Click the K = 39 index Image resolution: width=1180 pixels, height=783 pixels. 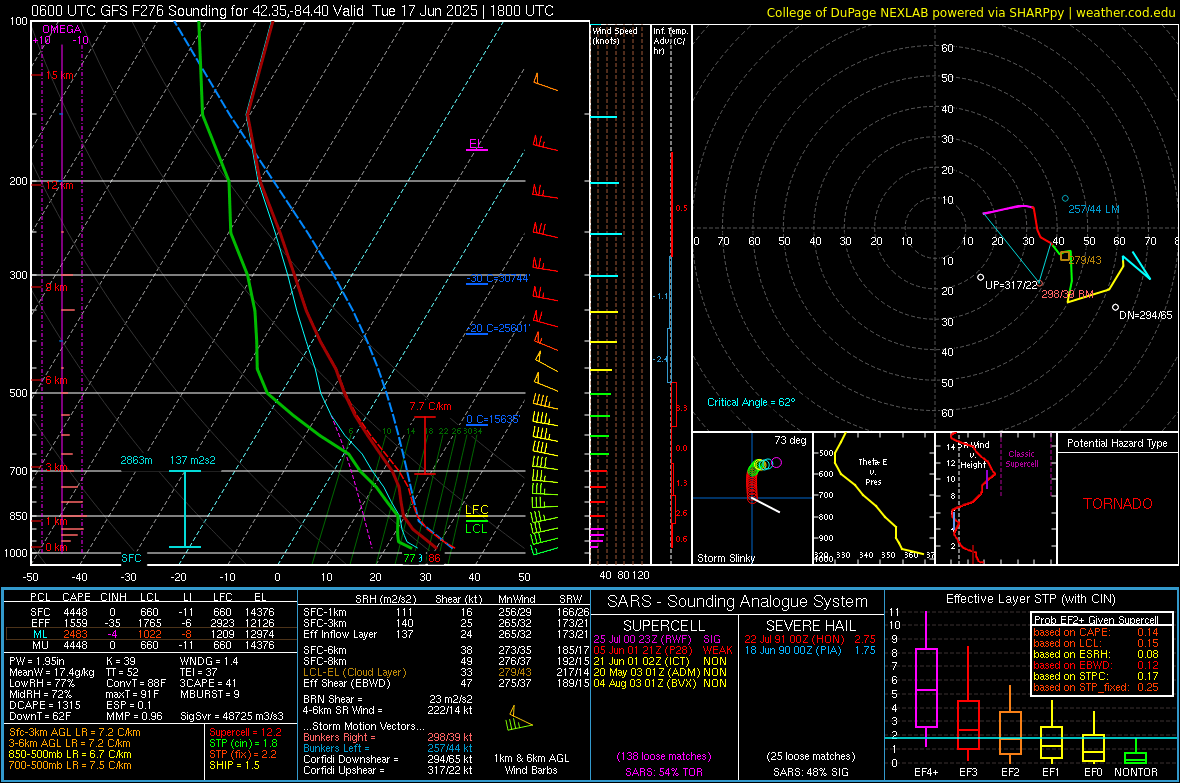click(120, 661)
